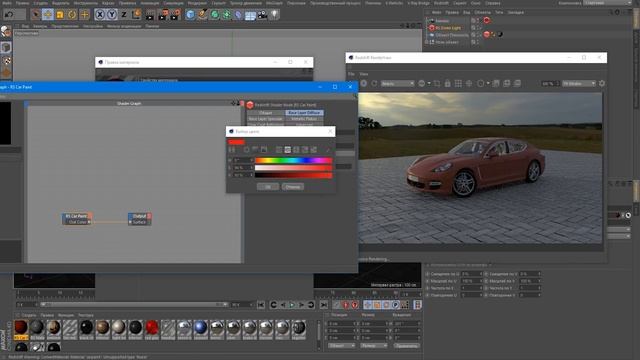Select the blue material thumbnail
This screenshot has width=640, height=360.
(x=200, y=328)
